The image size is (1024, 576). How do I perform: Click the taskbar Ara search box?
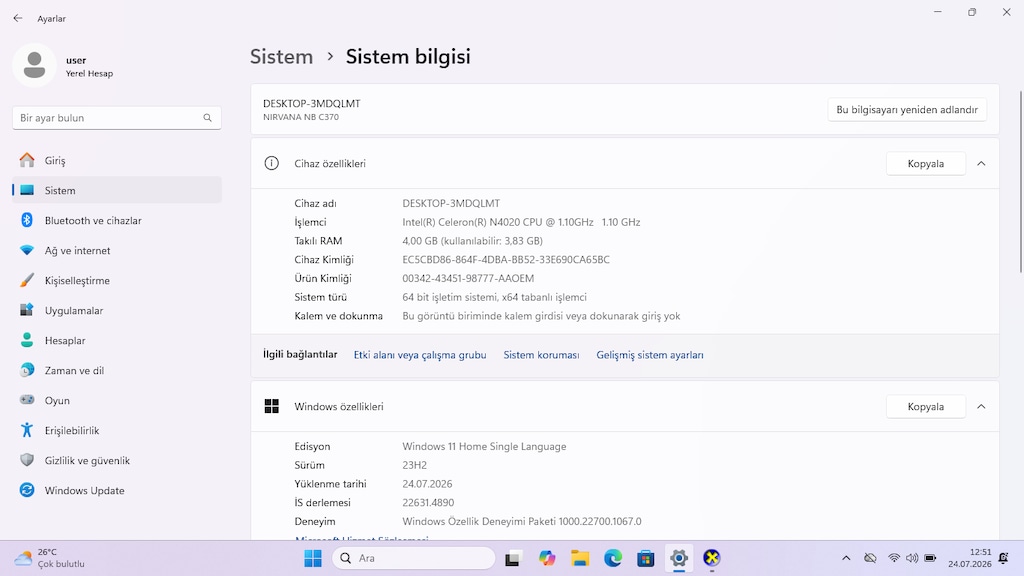coord(413,558)
